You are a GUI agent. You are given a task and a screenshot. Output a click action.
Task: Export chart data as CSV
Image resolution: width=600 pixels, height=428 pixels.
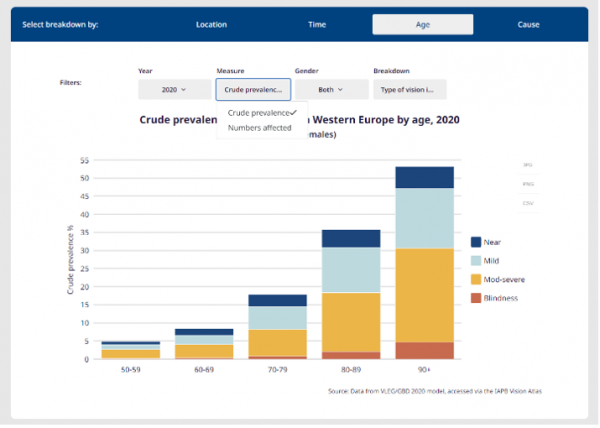click(x=528, y=203)
